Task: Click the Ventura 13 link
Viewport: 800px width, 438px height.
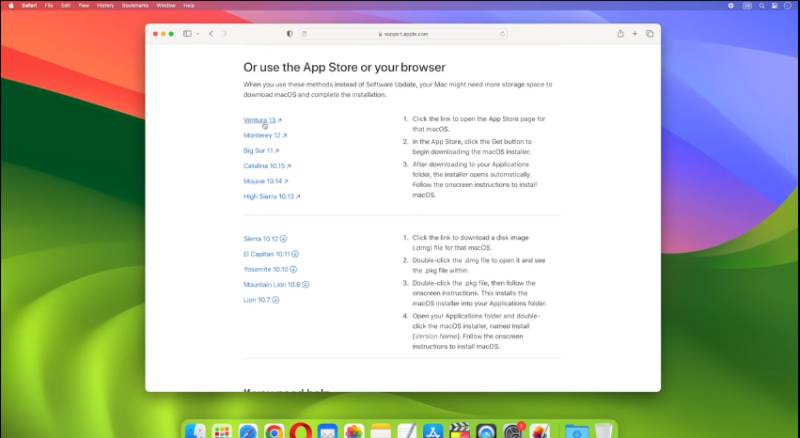Action: point(262,120)
